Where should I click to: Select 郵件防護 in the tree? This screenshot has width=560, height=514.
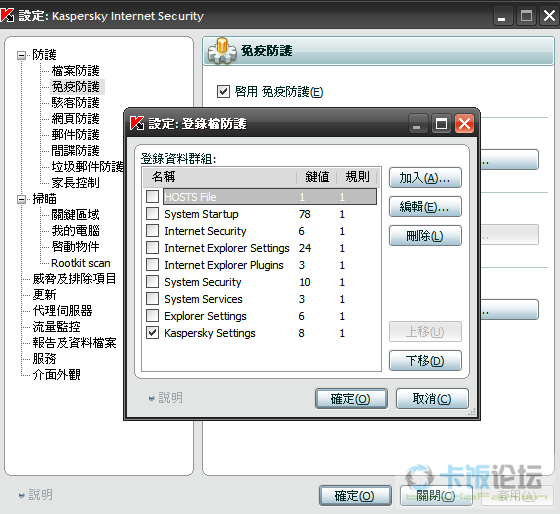[75, 135]
